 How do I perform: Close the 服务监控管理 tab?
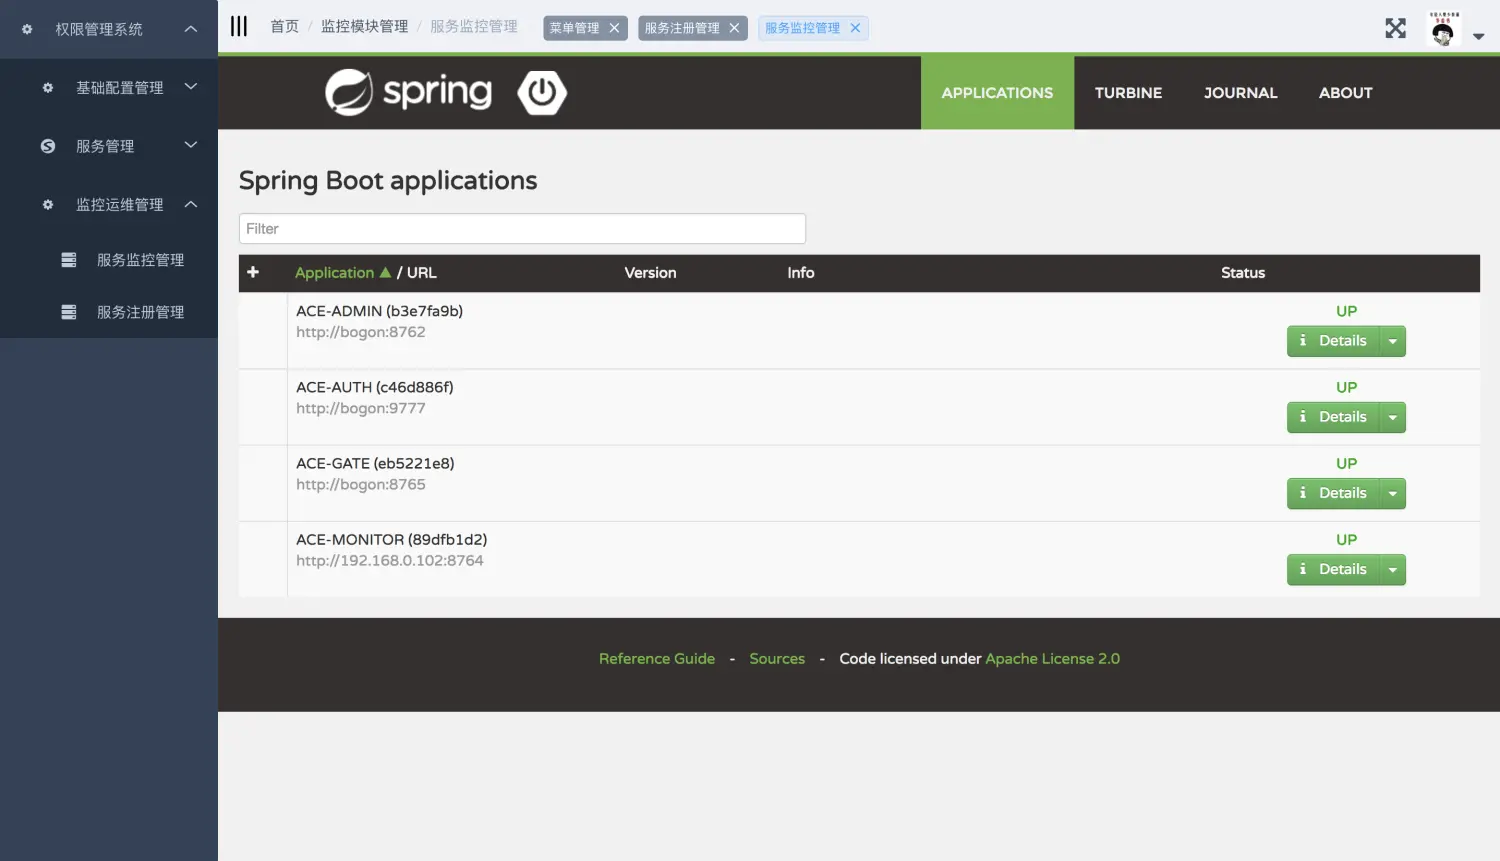coord(855,28)
